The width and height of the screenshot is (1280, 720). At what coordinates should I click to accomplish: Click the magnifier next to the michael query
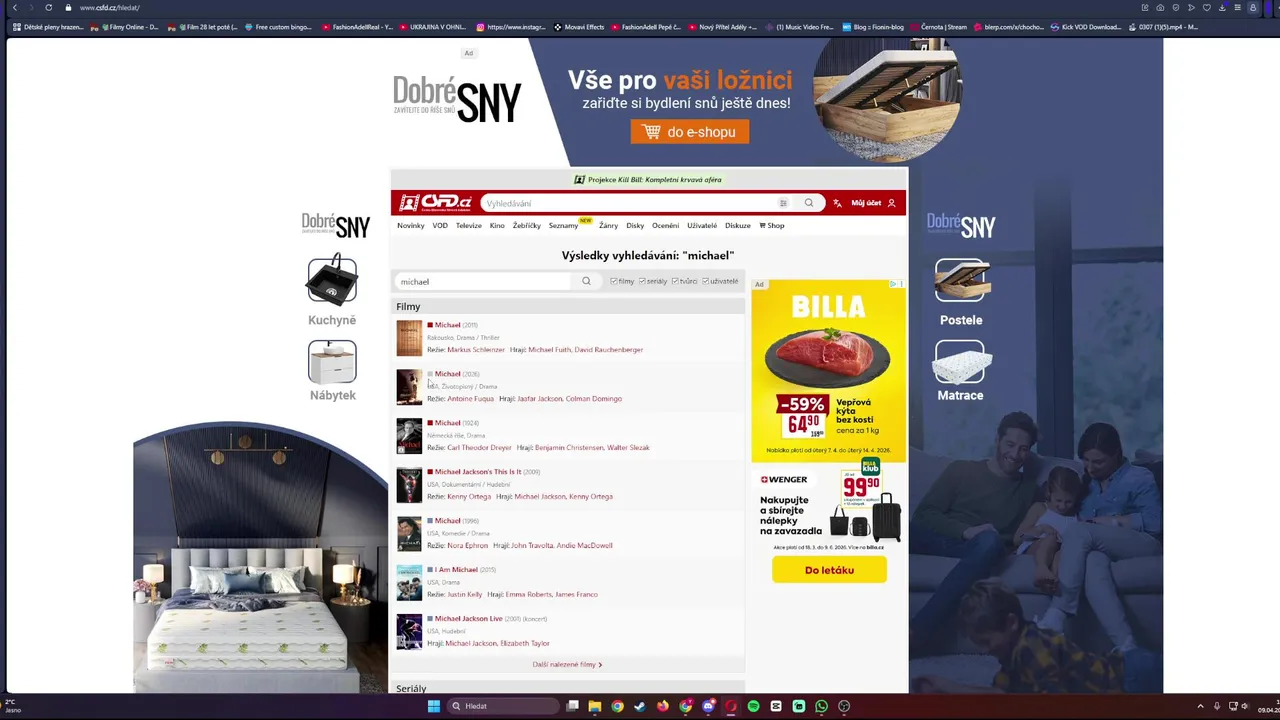pos(586,281)
